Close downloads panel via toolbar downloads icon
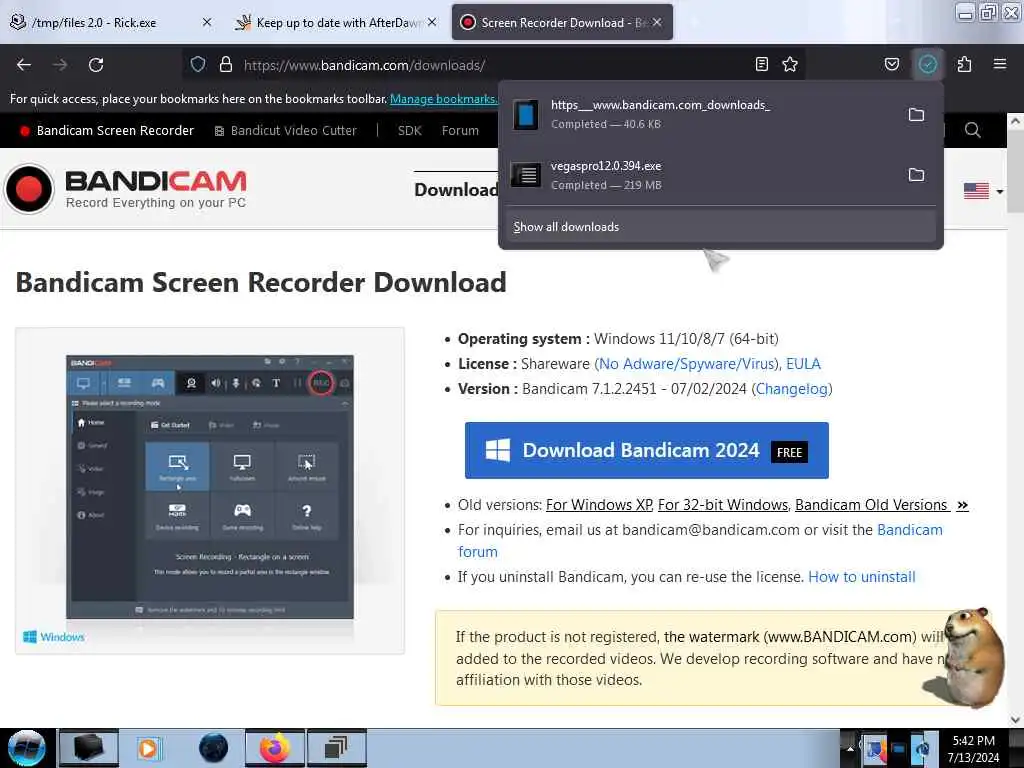The image size is (1024, 768). 927,65
